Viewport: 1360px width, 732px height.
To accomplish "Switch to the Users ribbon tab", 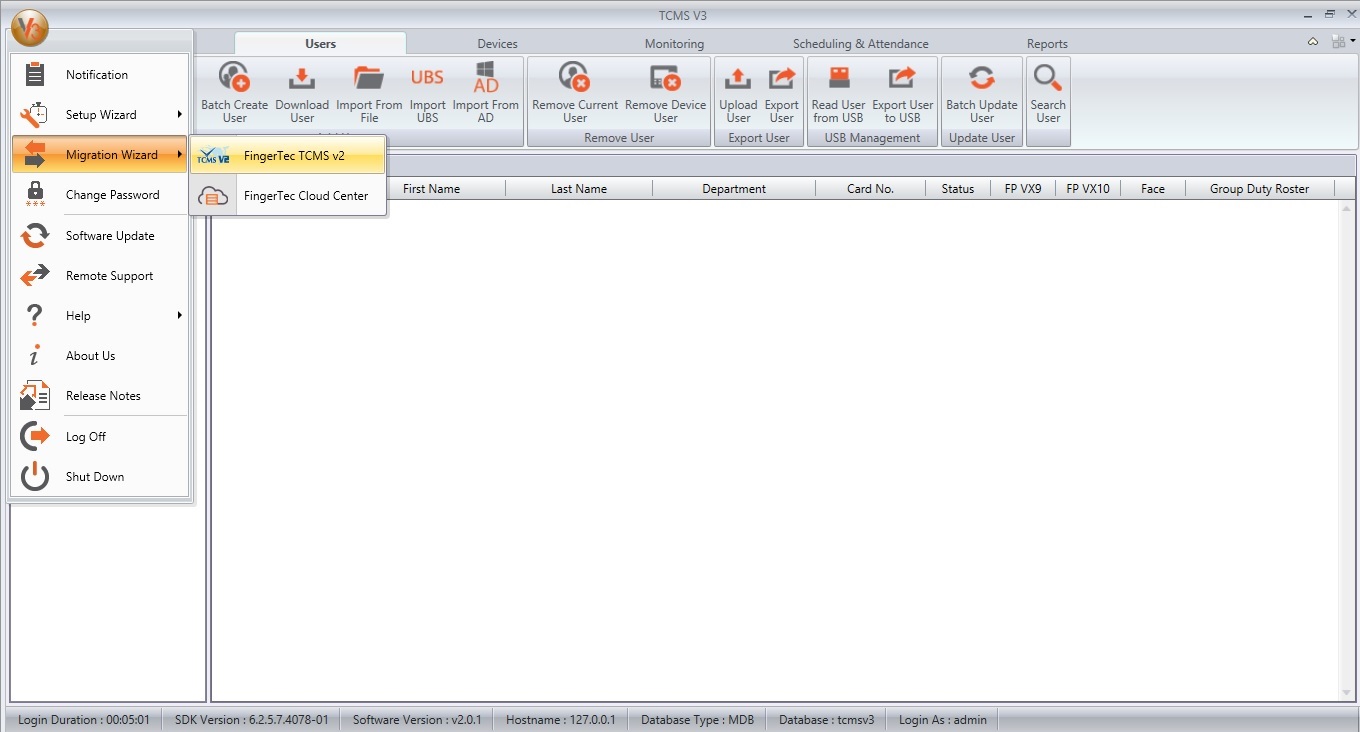I will coord(320,44).
